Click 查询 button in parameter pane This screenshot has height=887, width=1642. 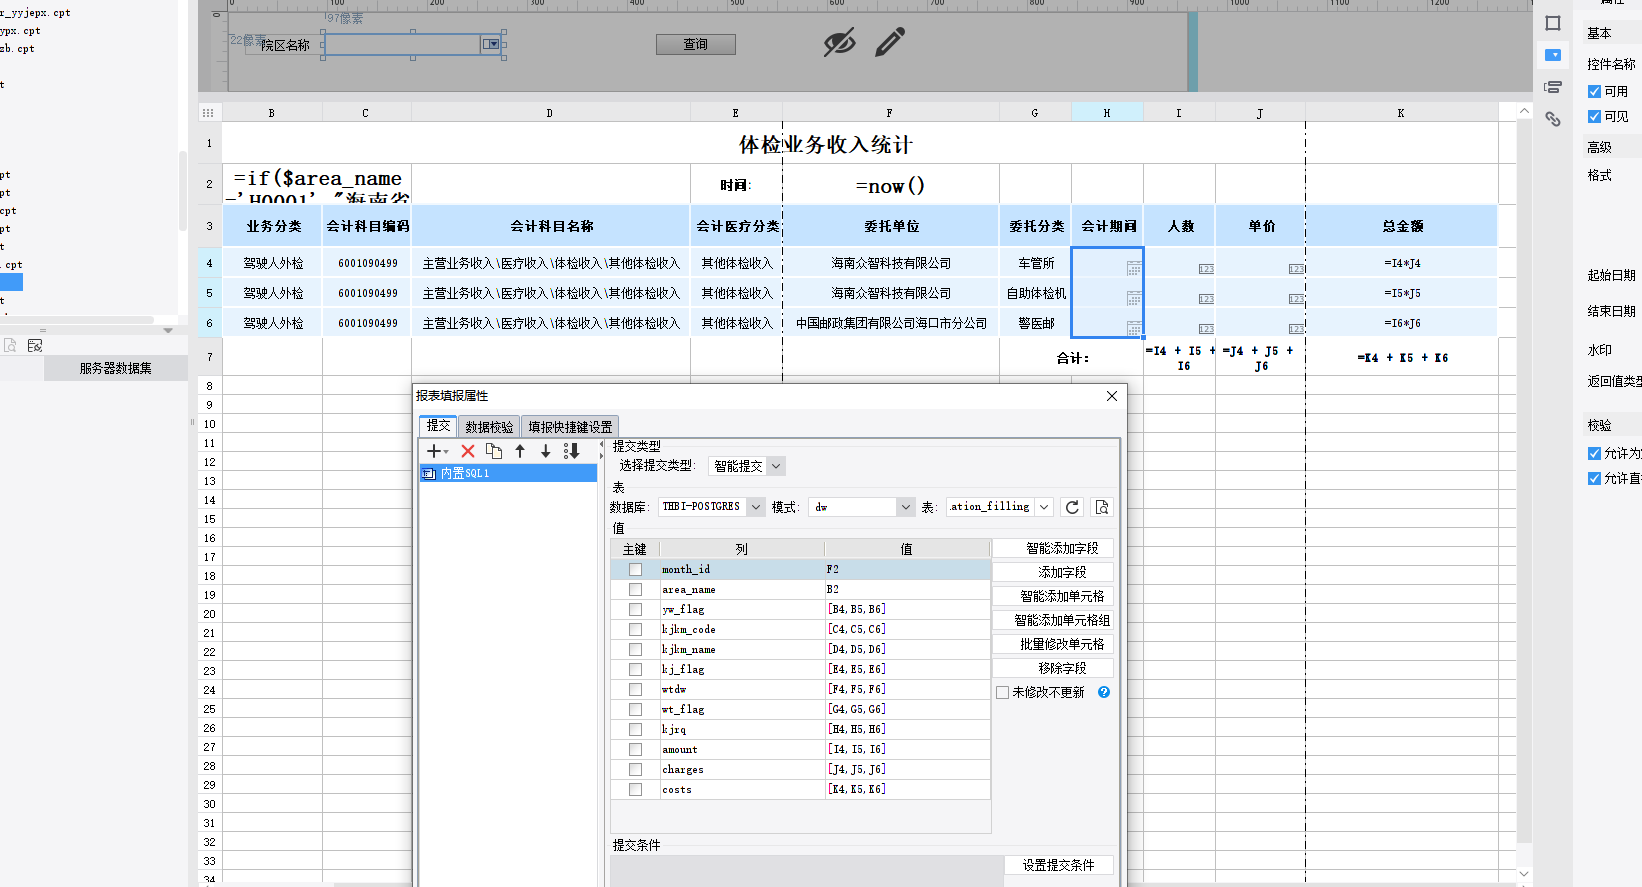(x=696, y=44)
